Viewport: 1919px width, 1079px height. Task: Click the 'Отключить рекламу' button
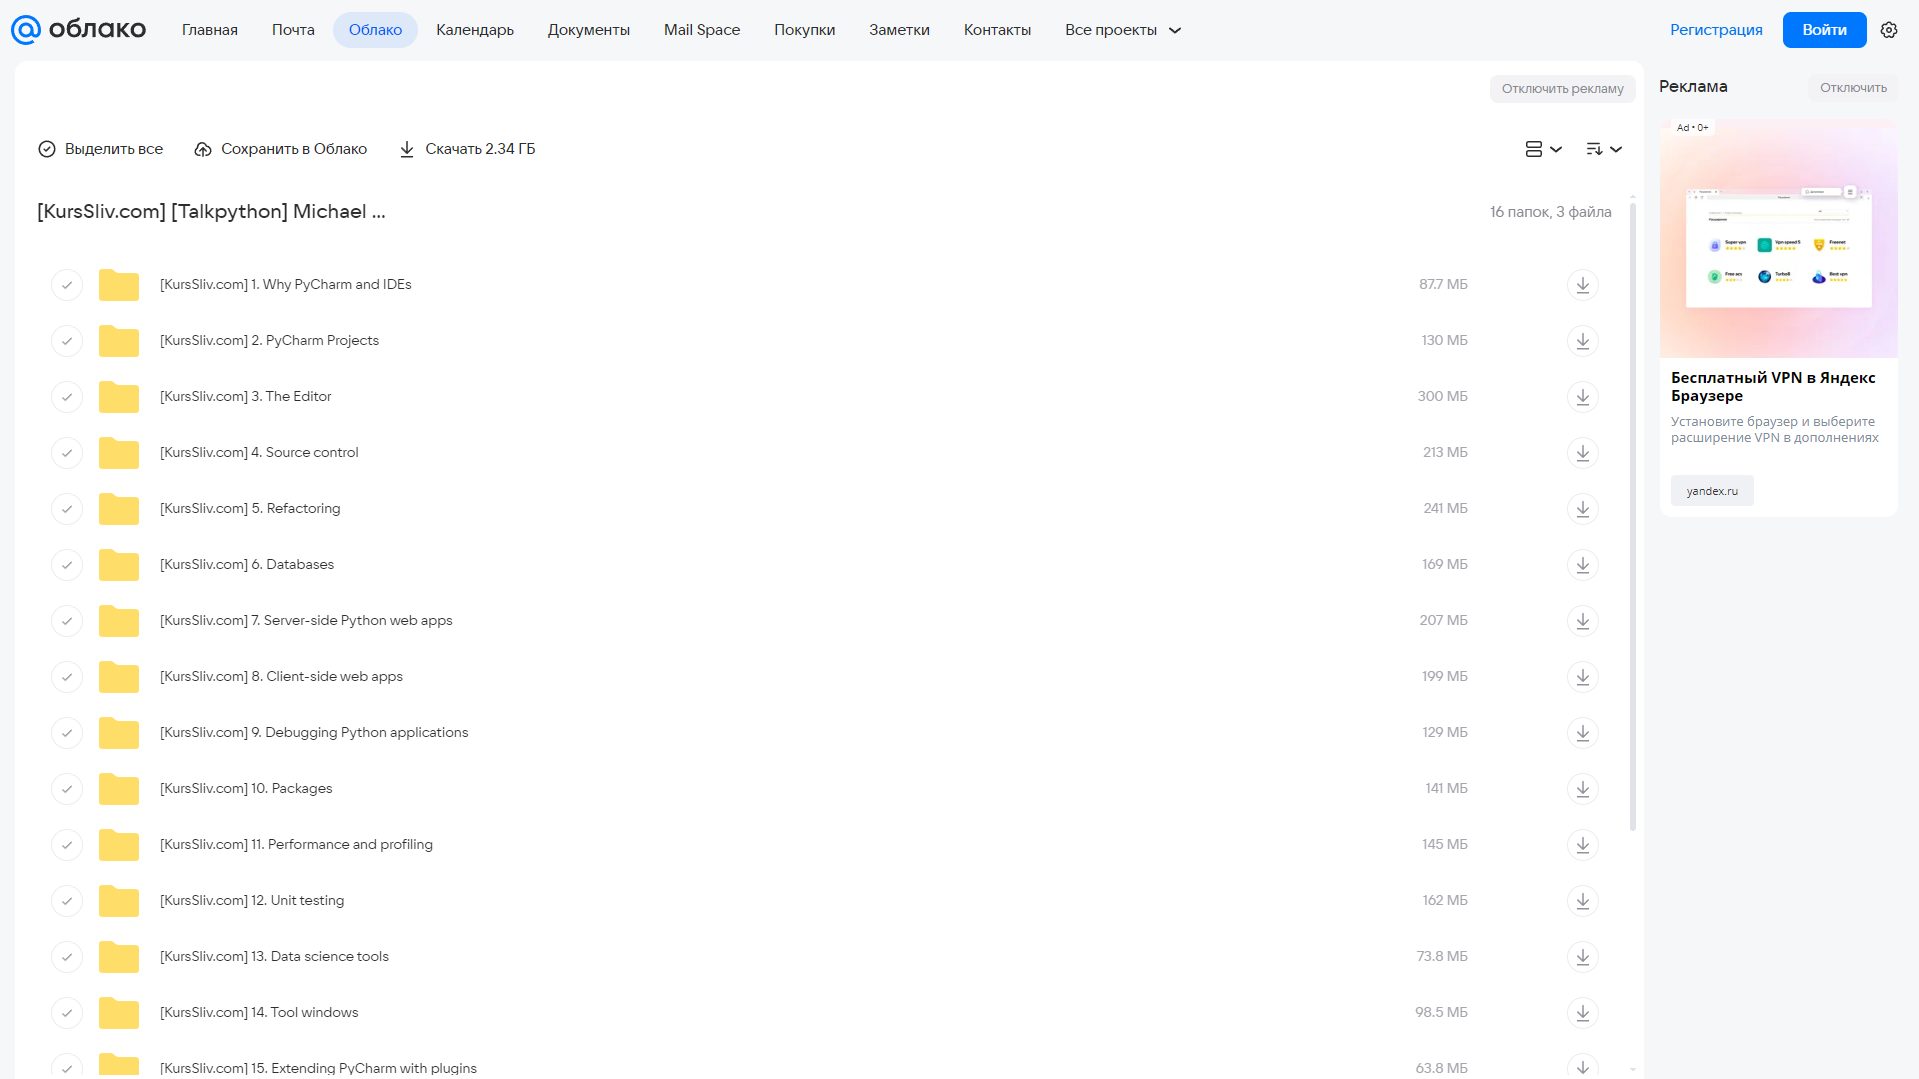pyautogui.click(x=1562, y=89)
